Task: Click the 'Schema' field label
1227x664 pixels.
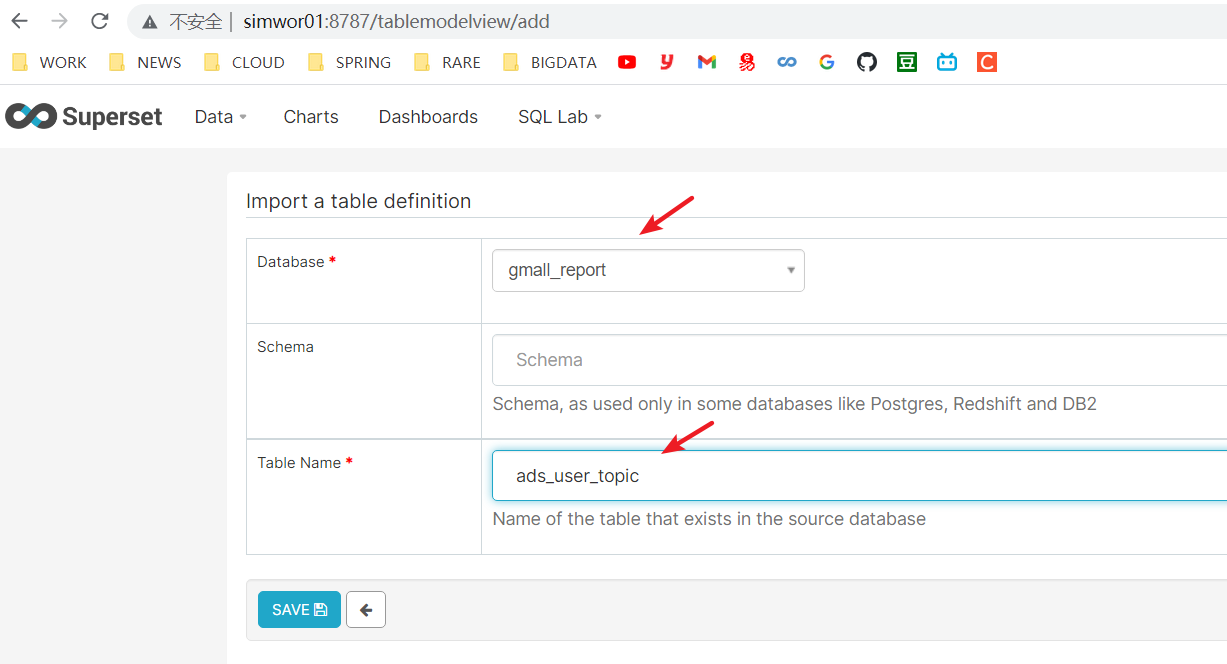Action: 285,347
